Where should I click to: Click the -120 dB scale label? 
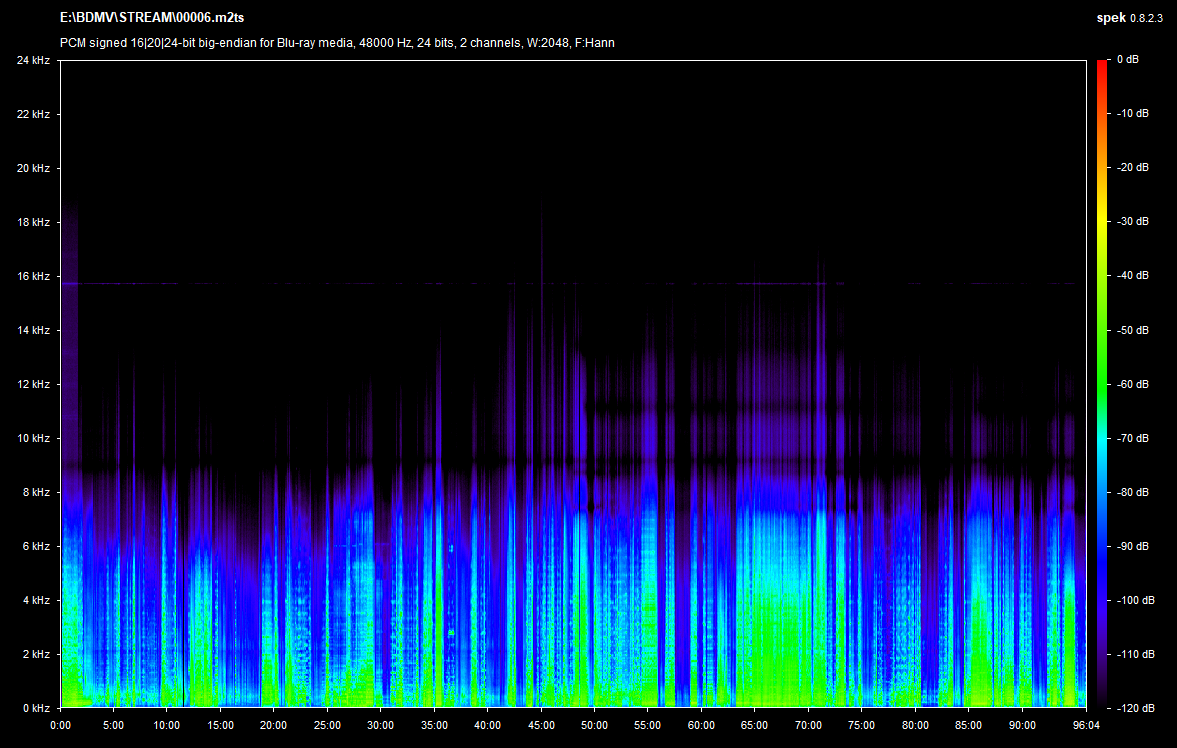(1134, 708)
